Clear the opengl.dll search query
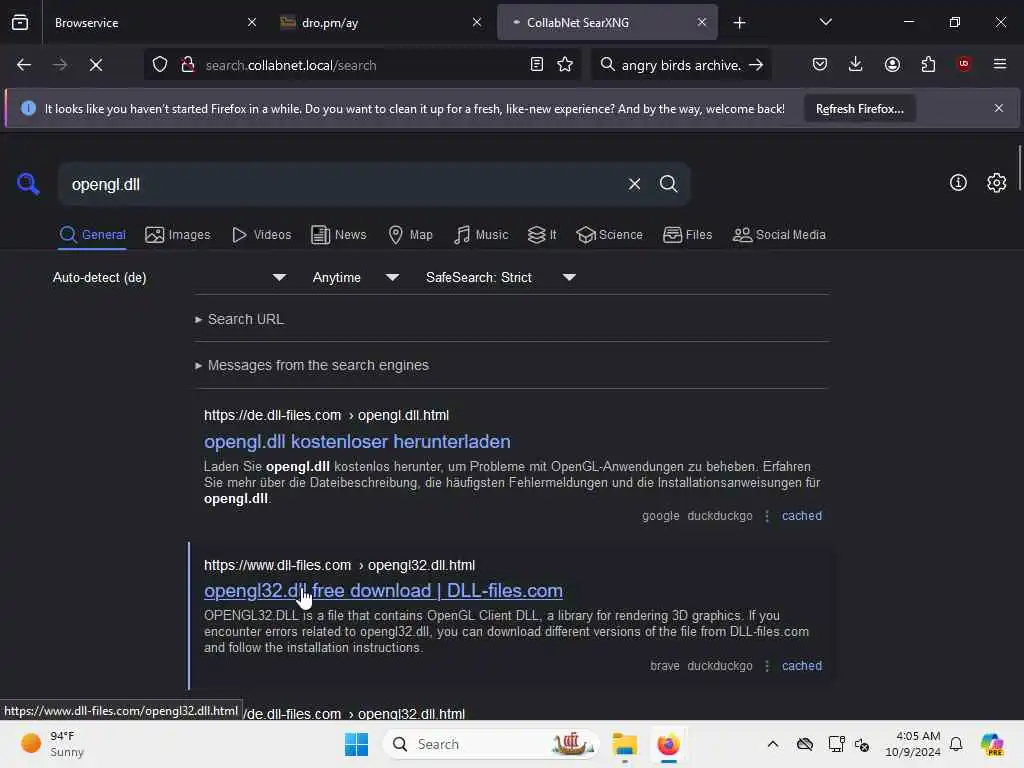Image resolution: width=1024 pixels, height=768 pixels. pos(634,184)
